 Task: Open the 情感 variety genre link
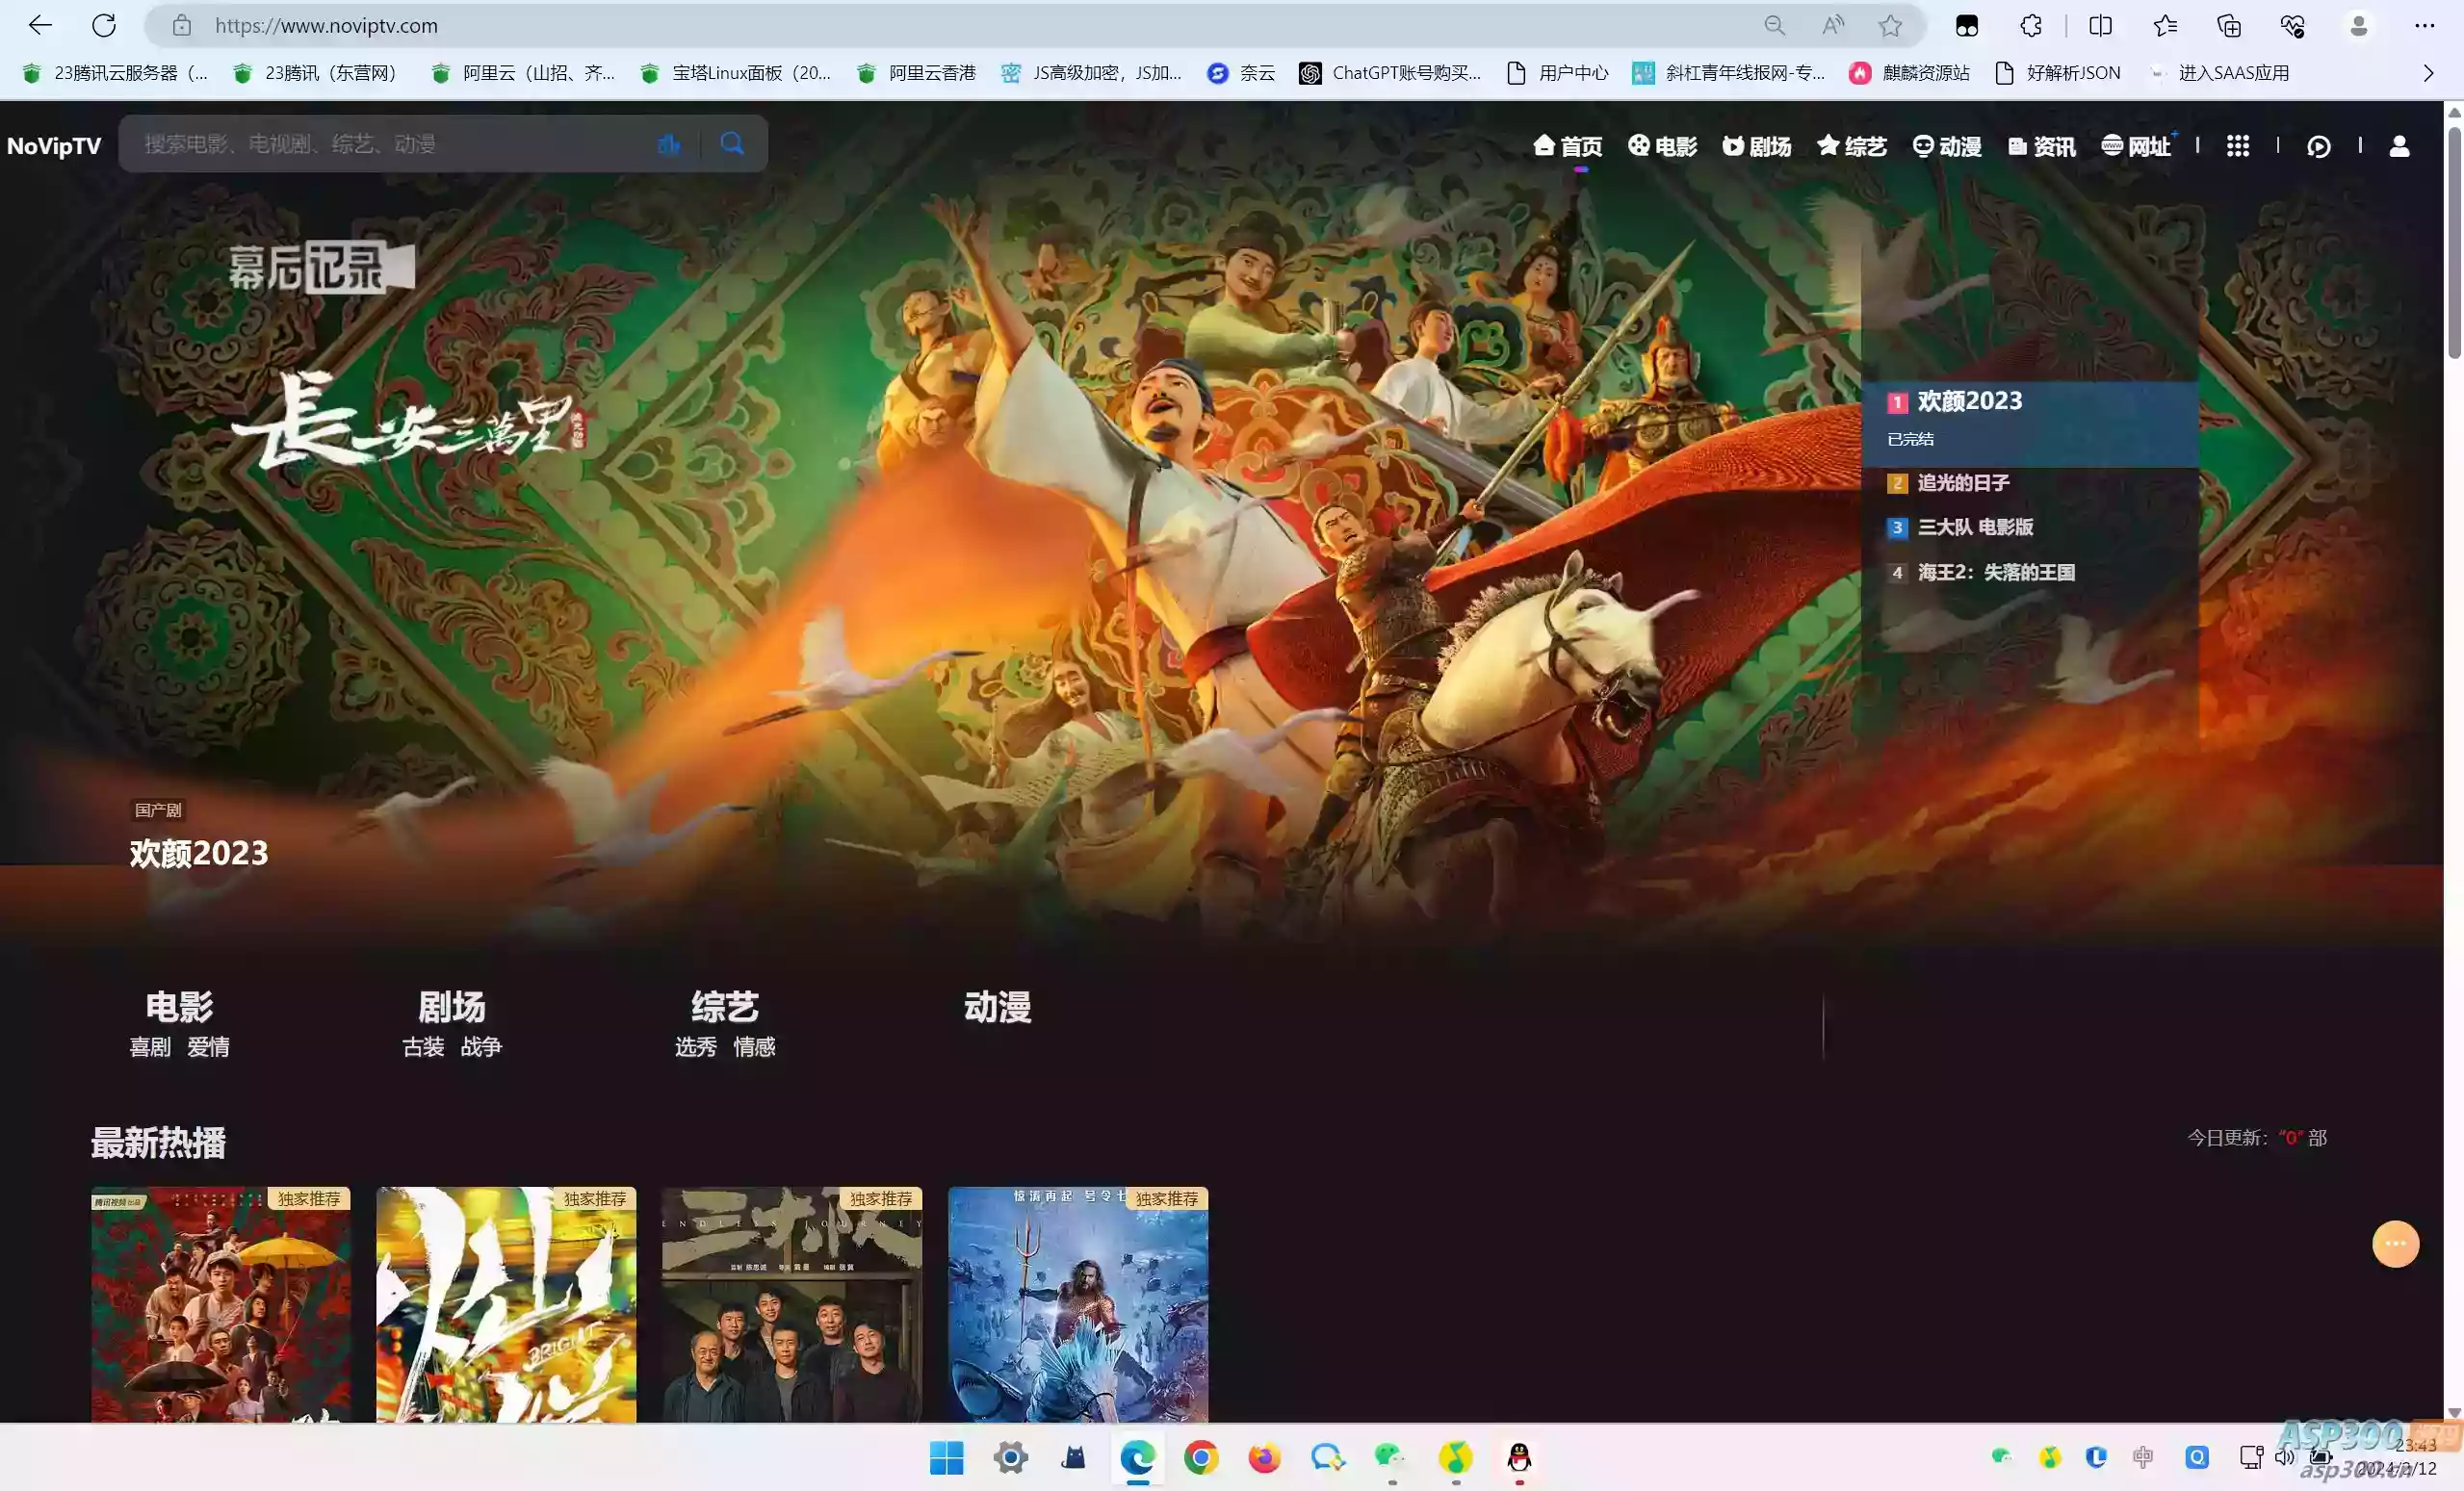click(754, 1047)
